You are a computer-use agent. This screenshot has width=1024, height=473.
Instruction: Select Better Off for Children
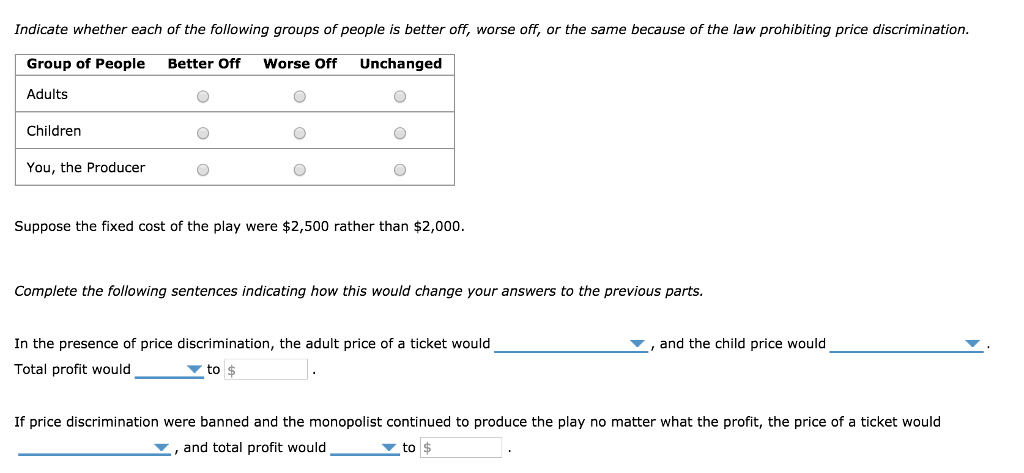(x=203, y=133)
